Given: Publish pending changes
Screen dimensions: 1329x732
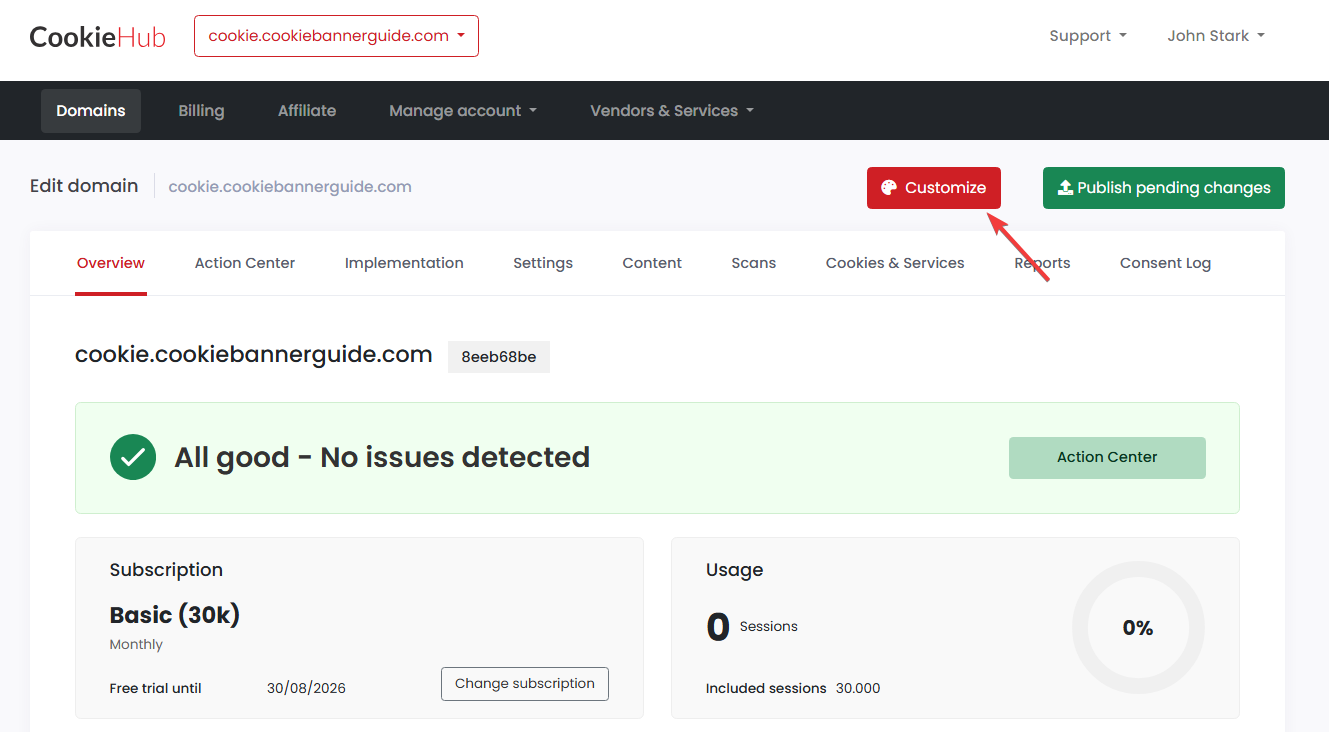Looking at the screenshot, I should coord(1164,188).
